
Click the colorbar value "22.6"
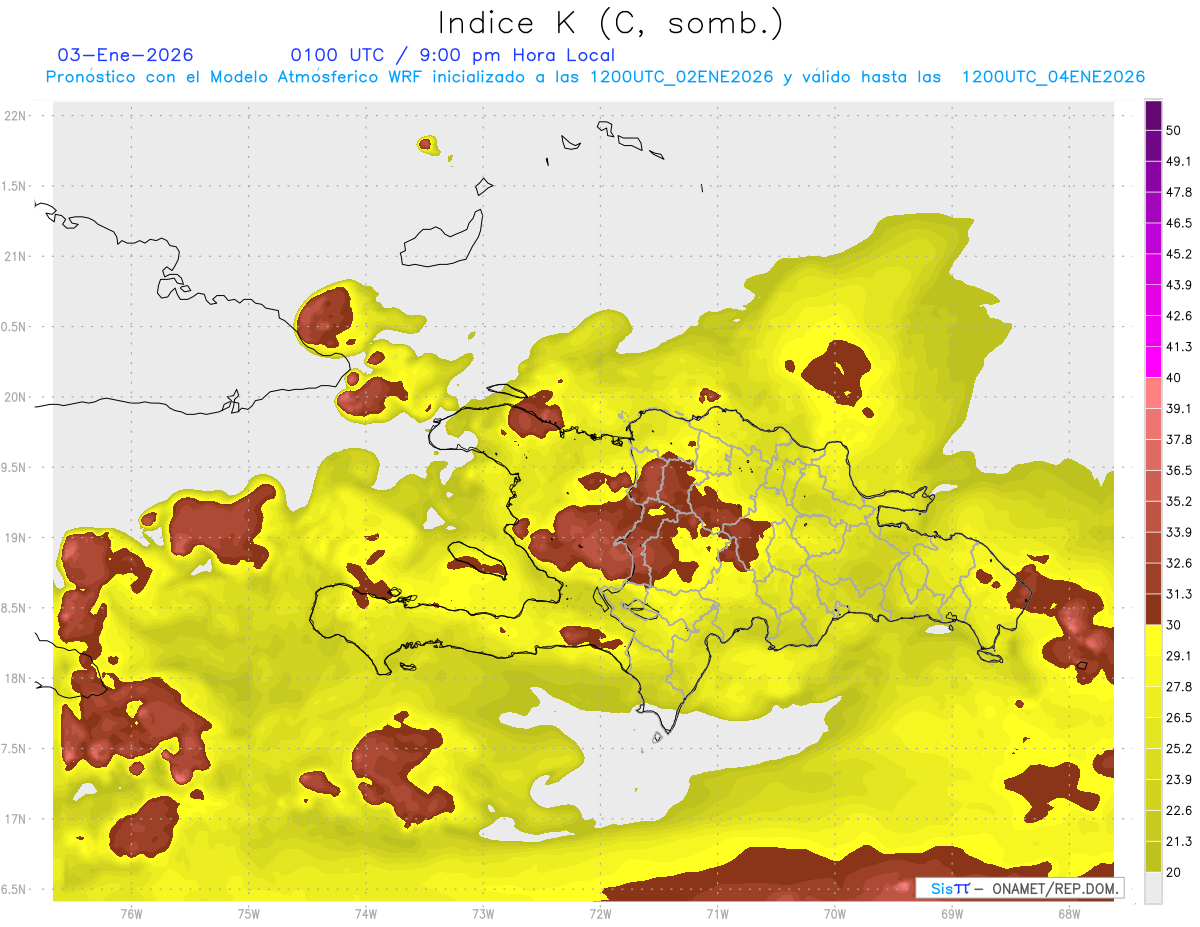click(x=1179, y=810)
